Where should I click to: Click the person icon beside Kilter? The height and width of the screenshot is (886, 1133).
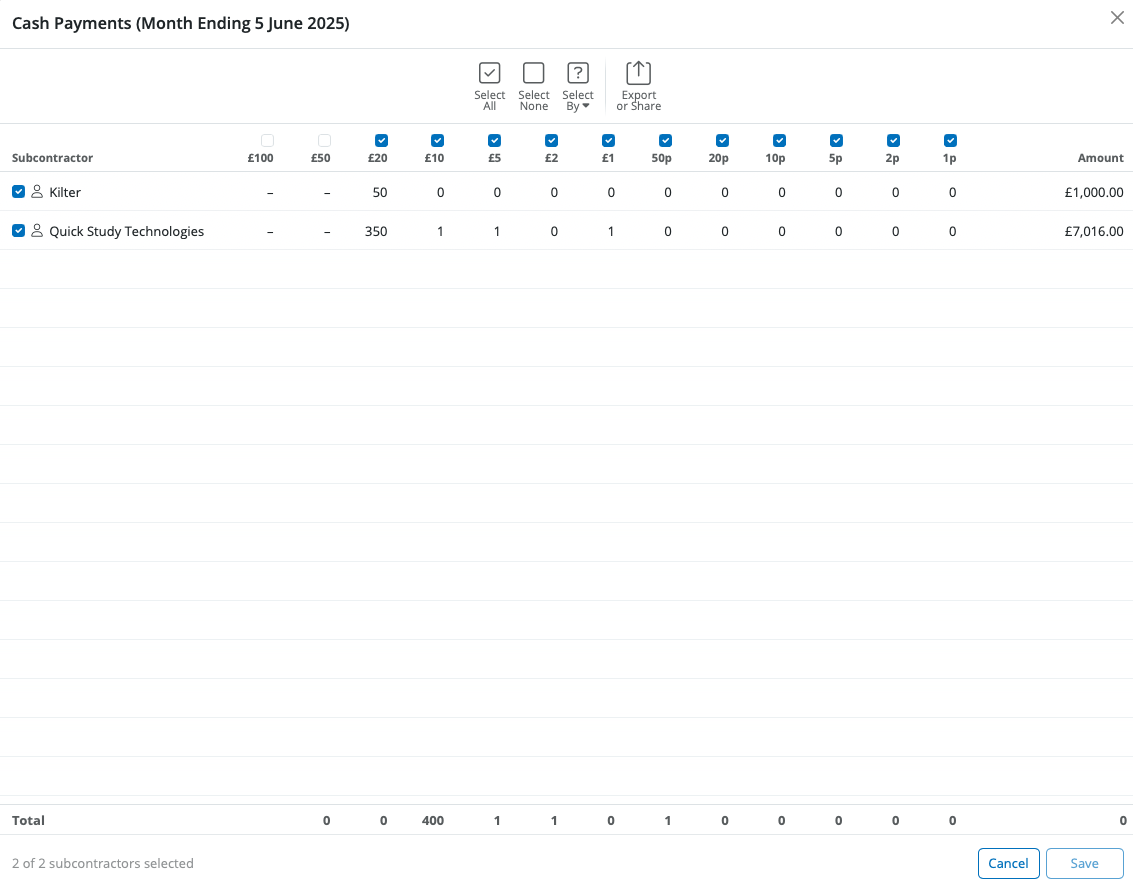coord(37,192)
